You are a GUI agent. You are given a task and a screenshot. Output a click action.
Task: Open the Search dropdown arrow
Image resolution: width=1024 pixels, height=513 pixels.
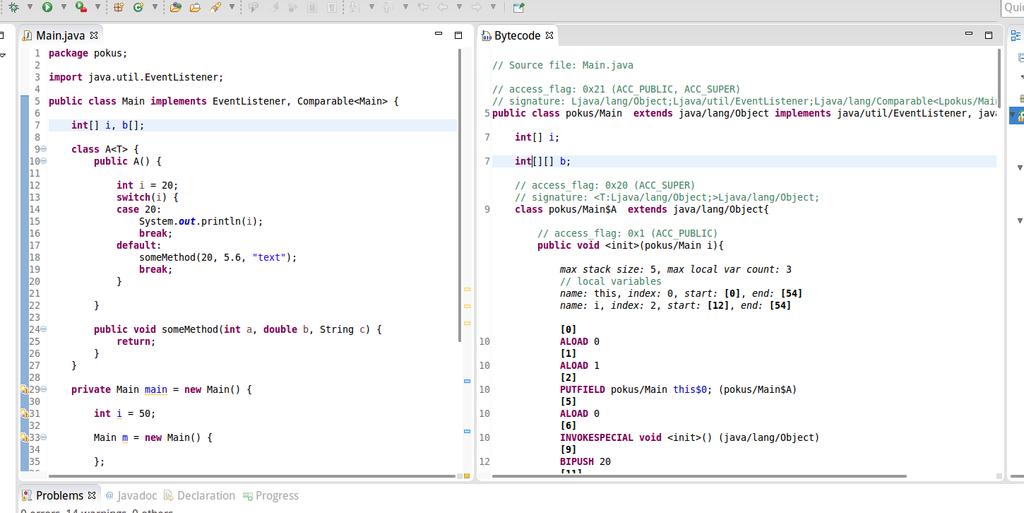231,7
